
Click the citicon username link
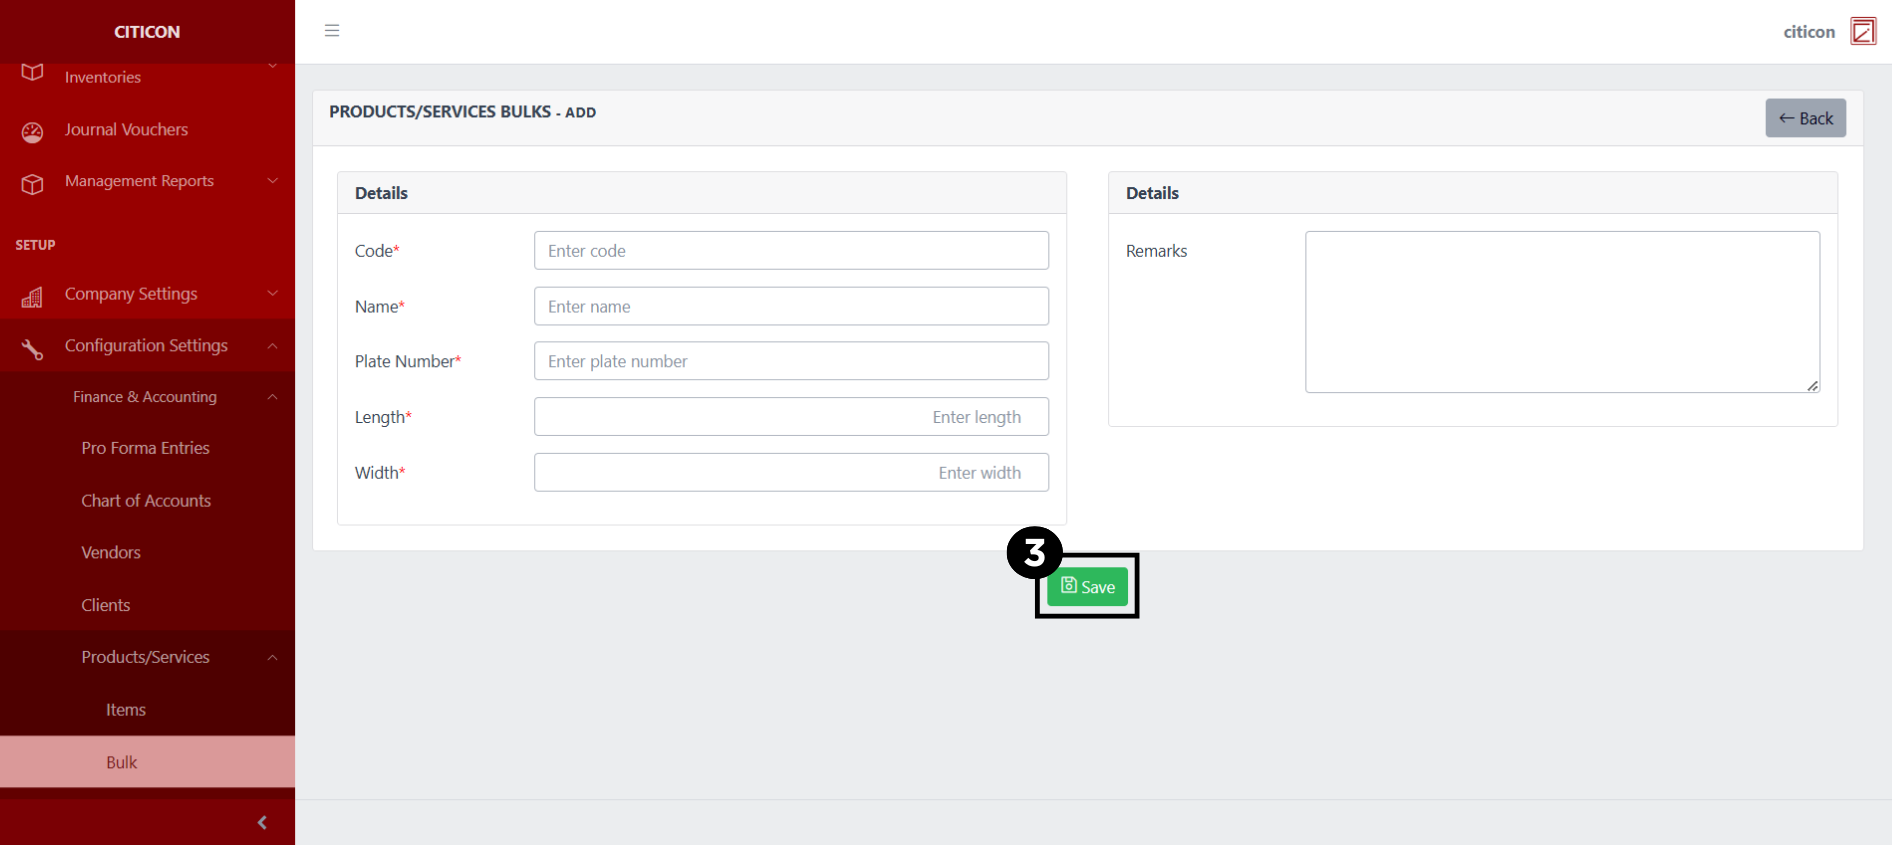1809,32
